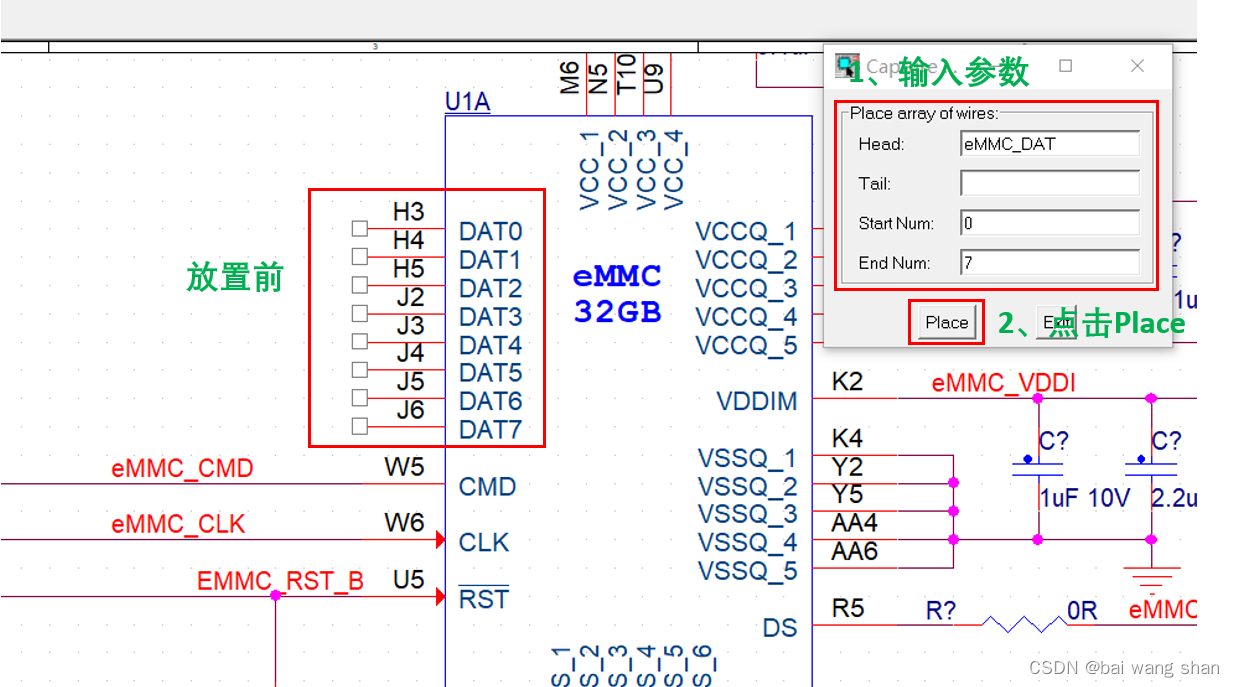Click the Capture application icon in the dialog title bar
The image size is (1234, 687).
click(848, 65)
